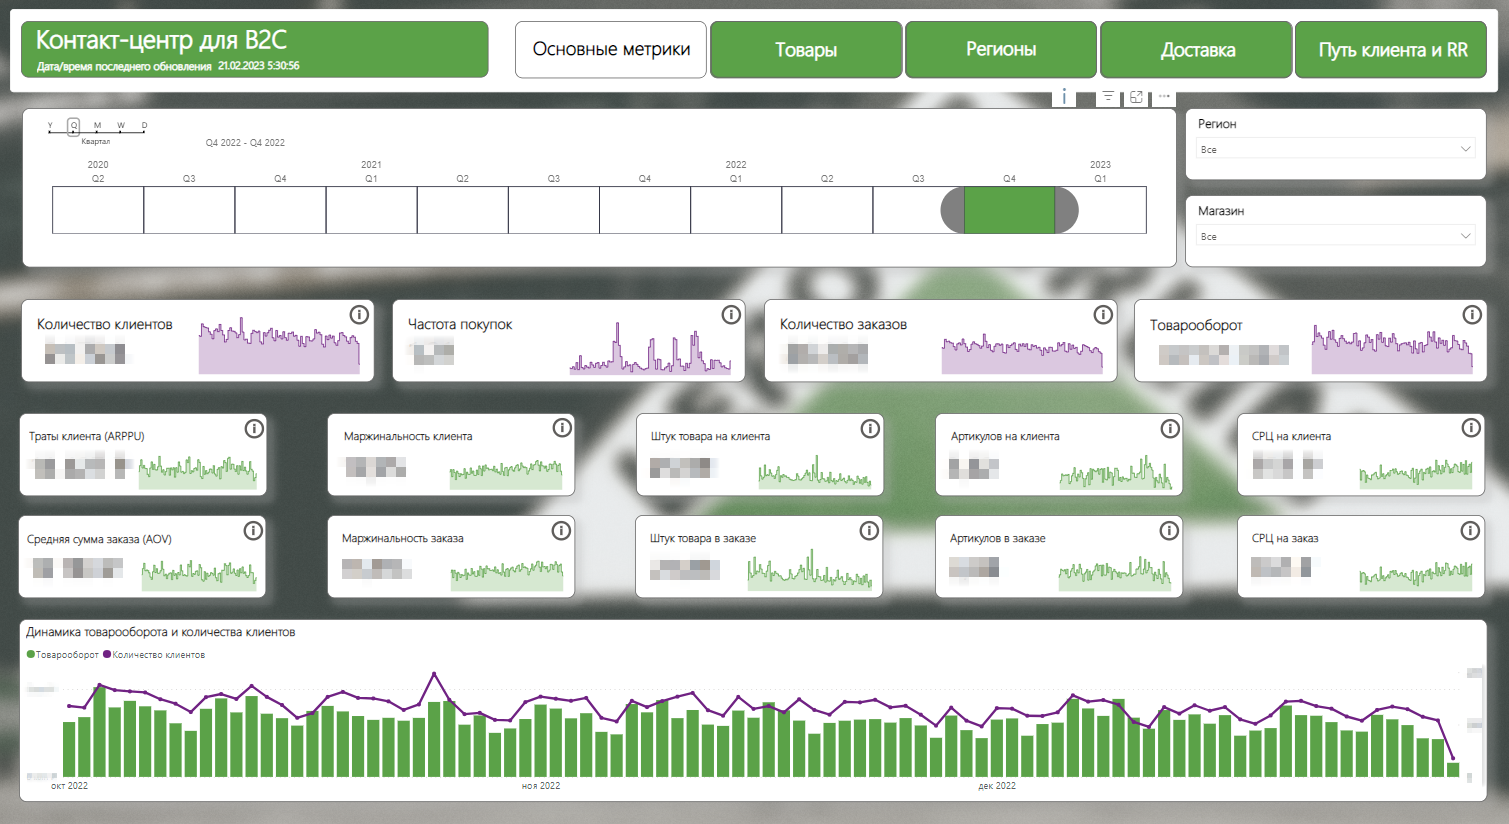Click info icon on СРЦ на заказ
This screenshot has height=824, width=1509.
(1470, 531)
